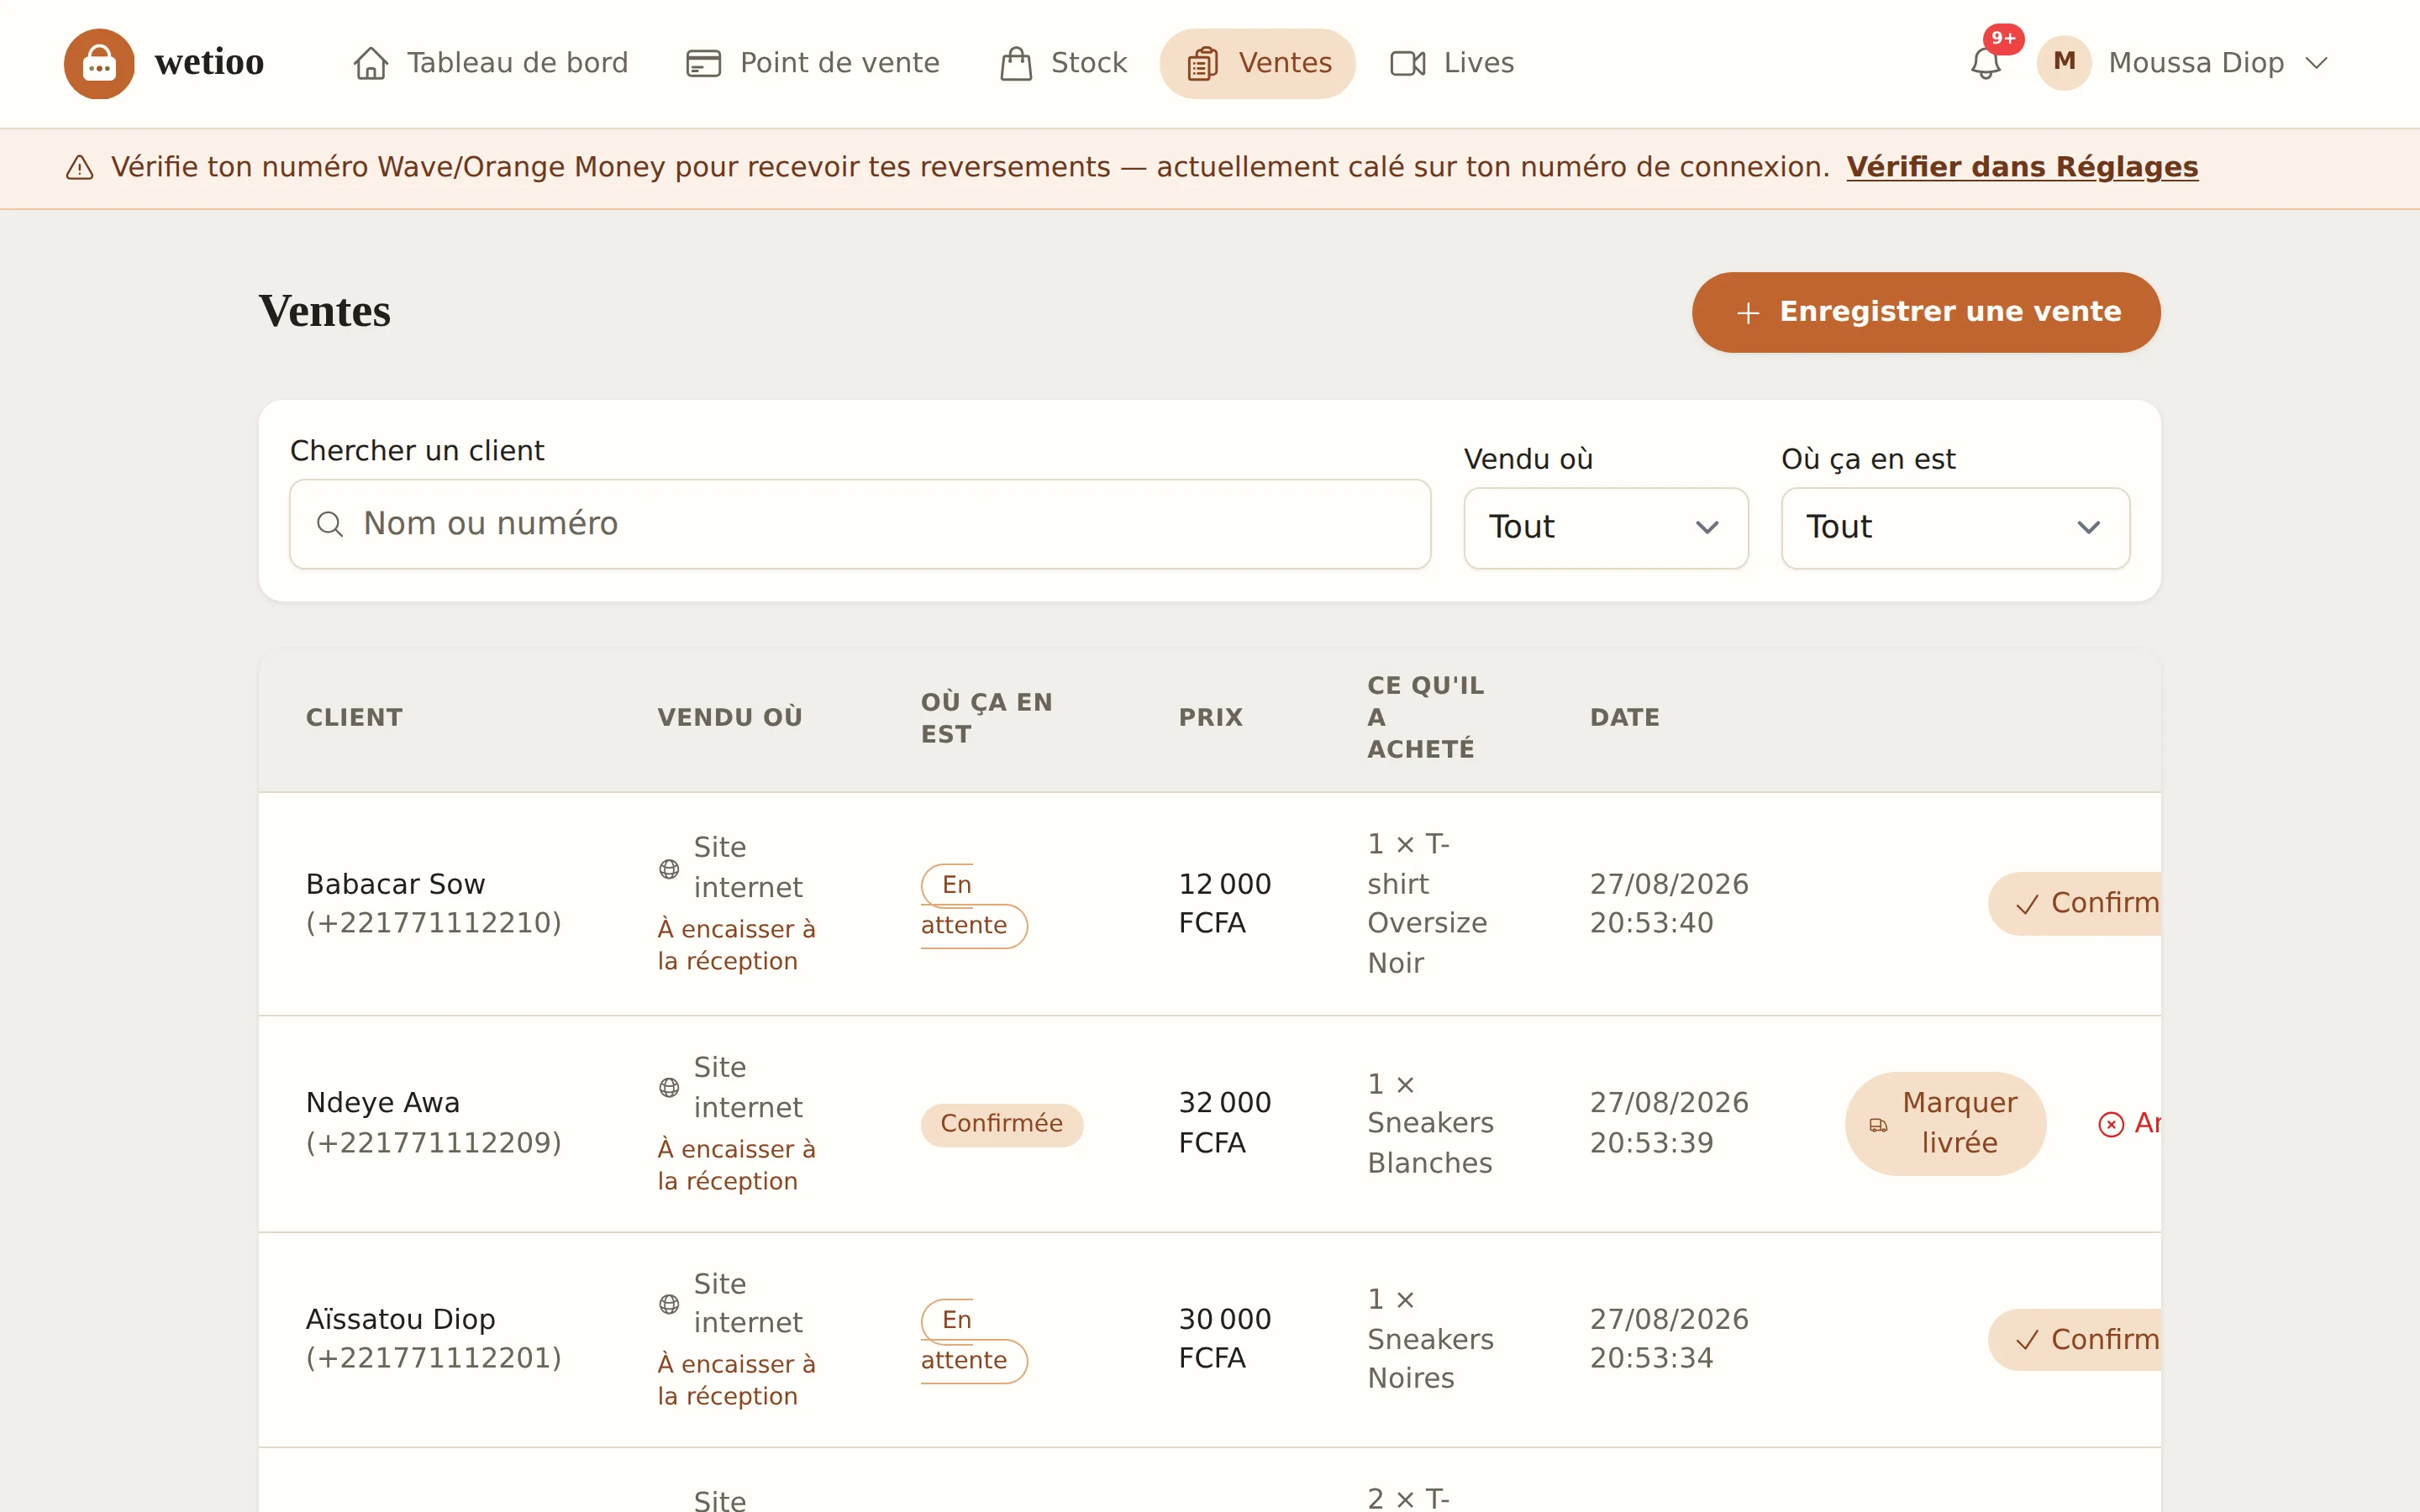Click the cancel icon in Ndeye Awa row
The height and width of the screenshot is (1512, 2420).
pyautogui.click(x=2110, y=1124)
